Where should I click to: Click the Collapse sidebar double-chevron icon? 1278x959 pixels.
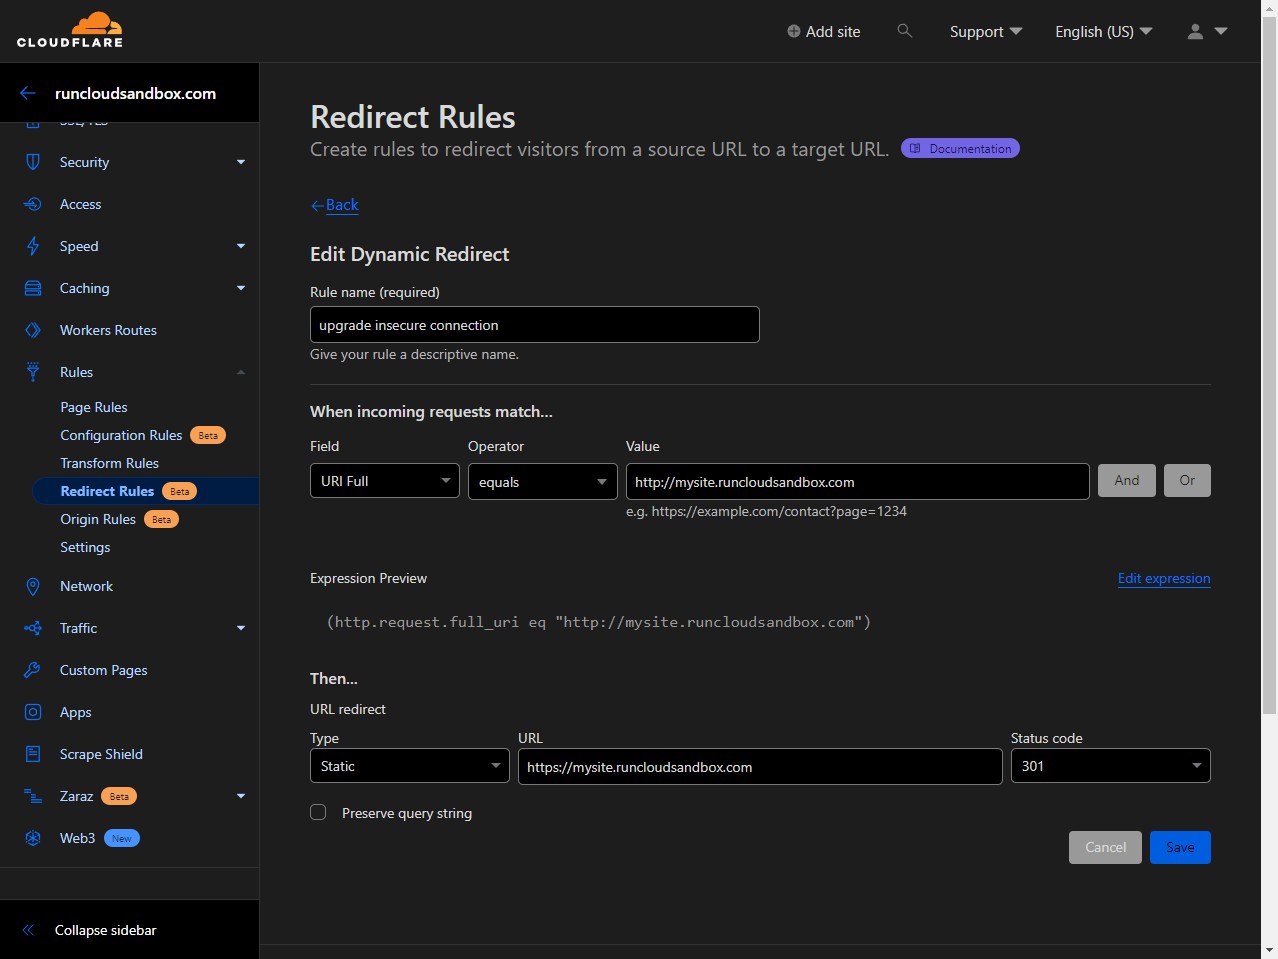(28, 930)
